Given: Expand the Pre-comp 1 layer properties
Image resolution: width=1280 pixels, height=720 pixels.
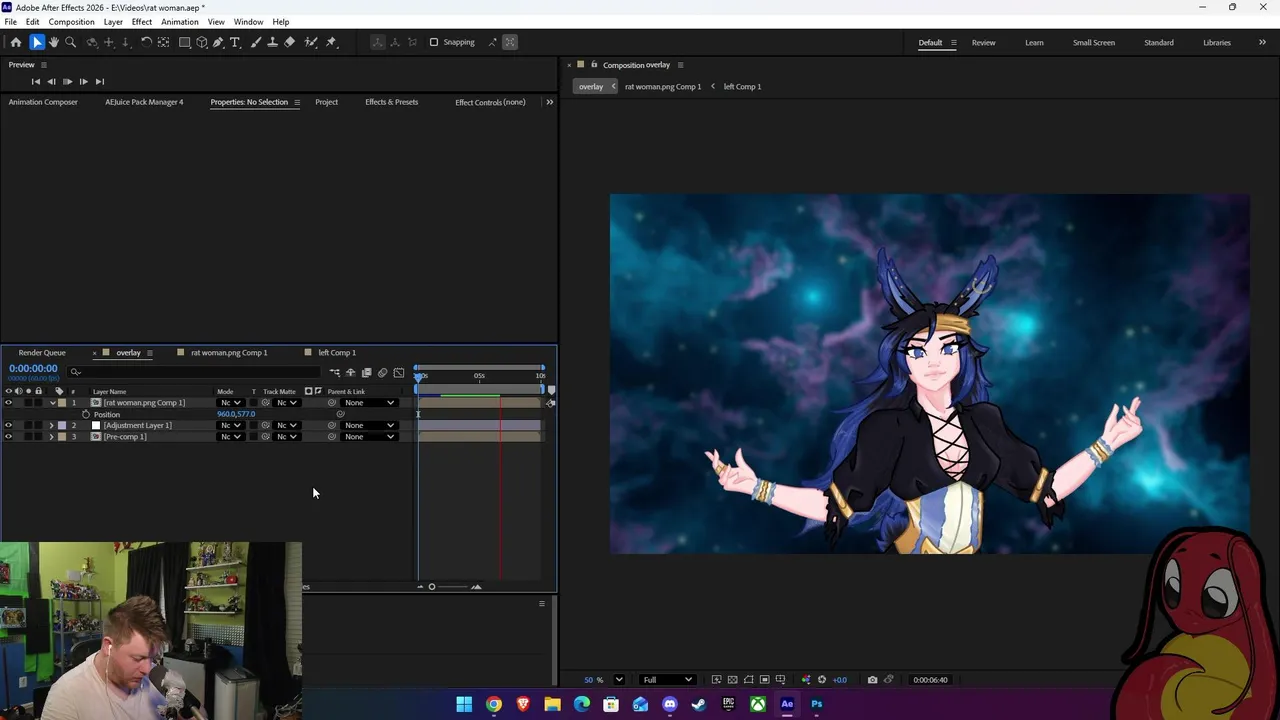Looking at the screenshot, I should click(x=51, y=437).
